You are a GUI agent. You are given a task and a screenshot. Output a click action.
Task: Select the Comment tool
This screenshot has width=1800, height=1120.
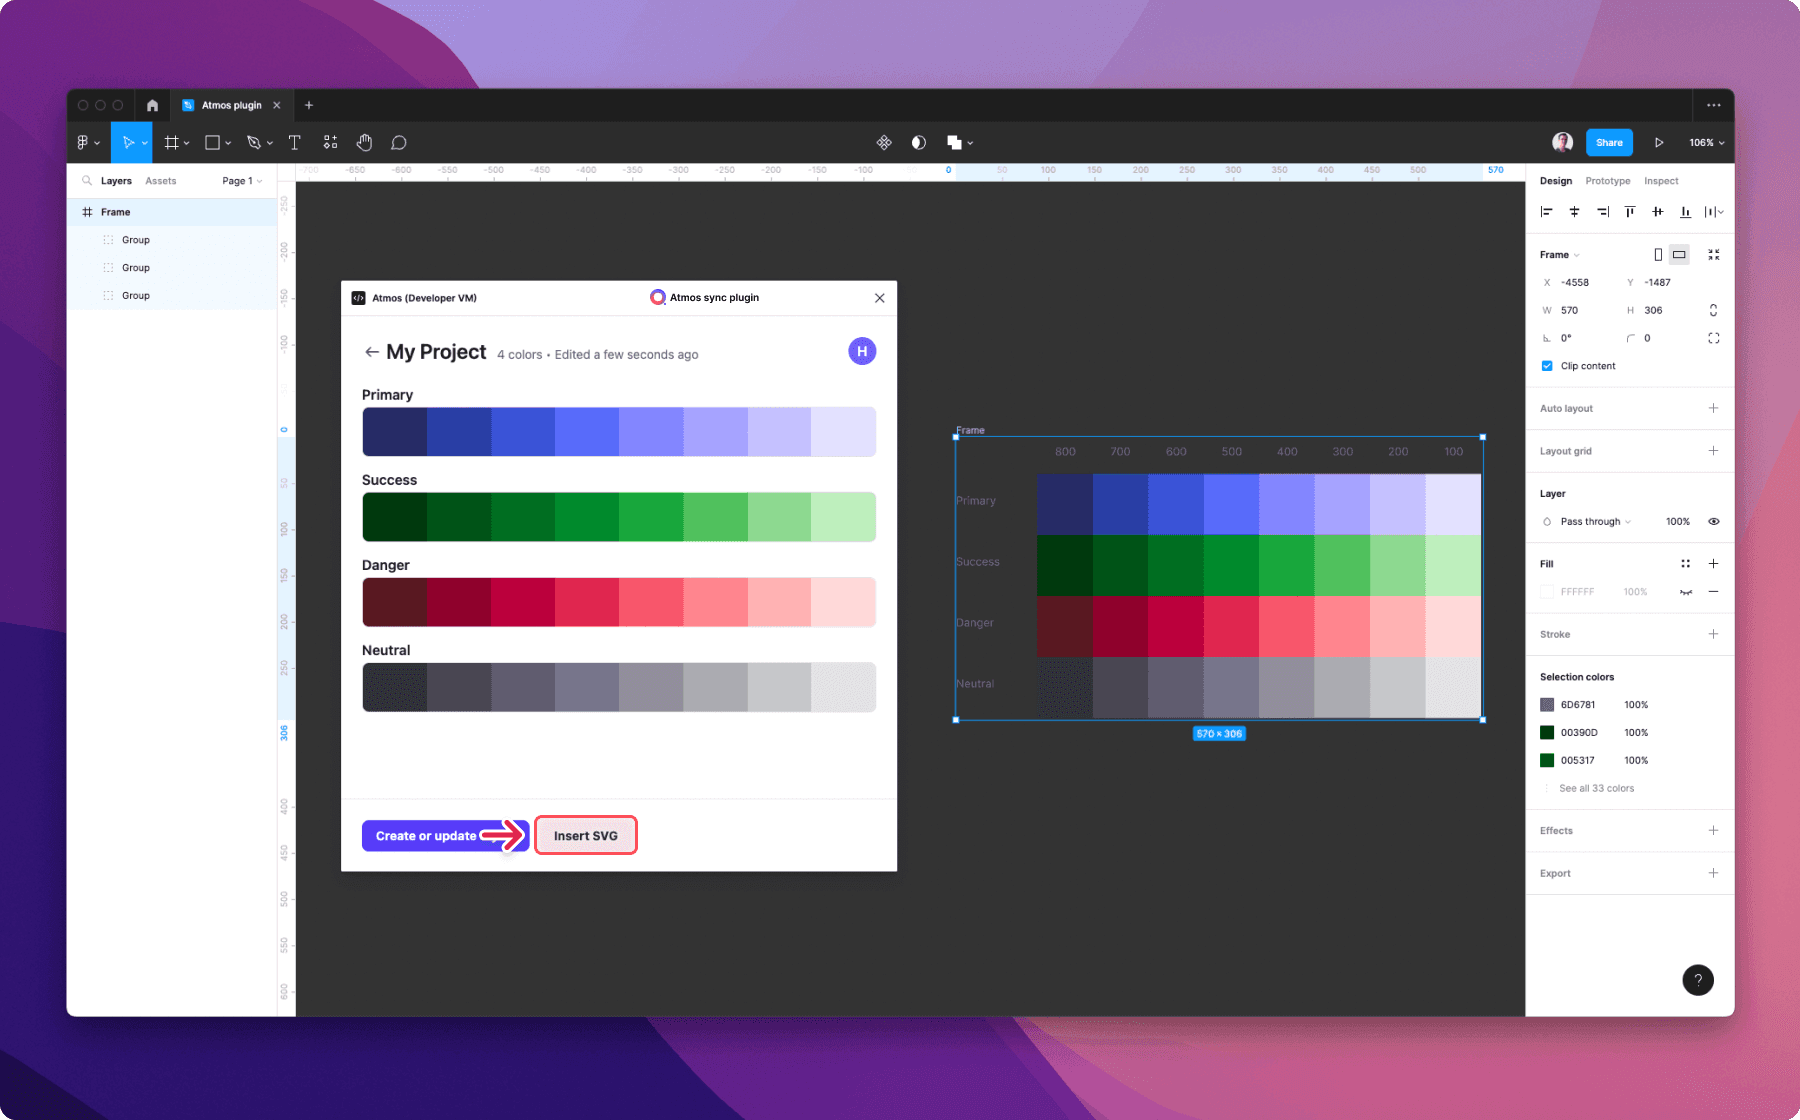point(398,142)
